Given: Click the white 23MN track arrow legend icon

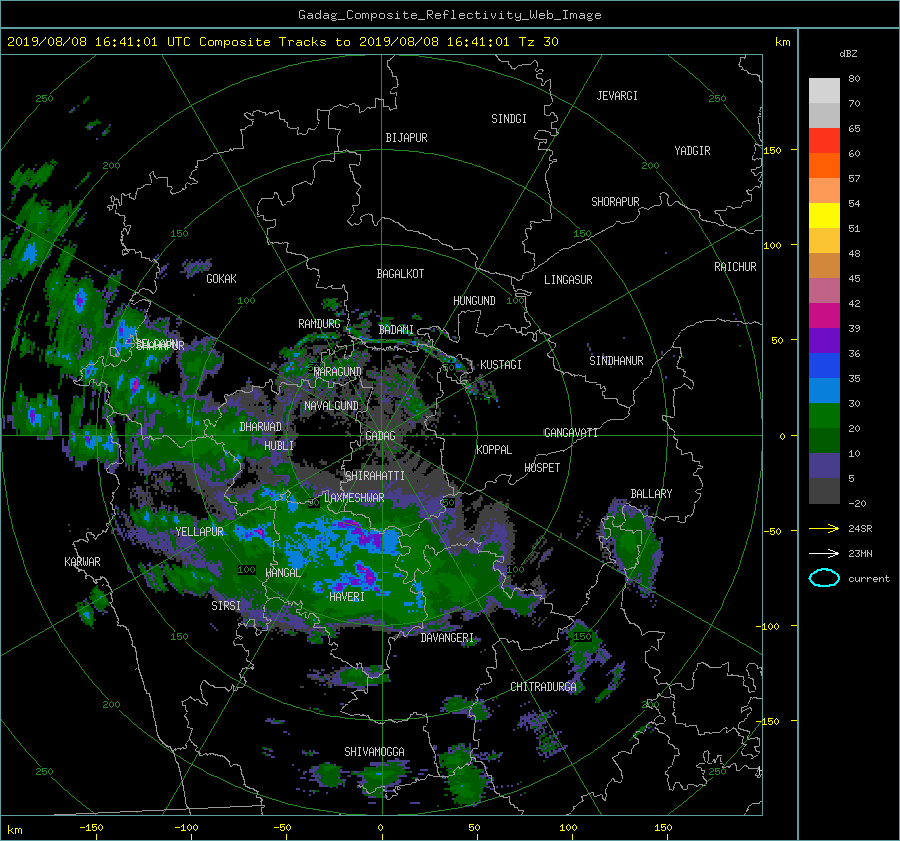Looking at the screenshot, I should point(824,553).
